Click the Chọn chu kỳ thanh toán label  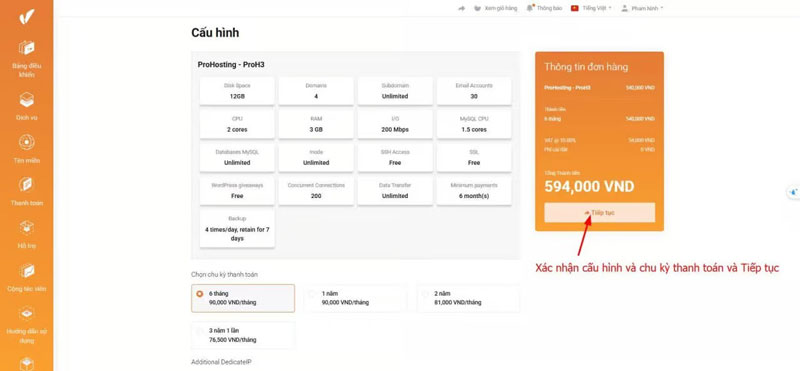[x=224, y=275]
